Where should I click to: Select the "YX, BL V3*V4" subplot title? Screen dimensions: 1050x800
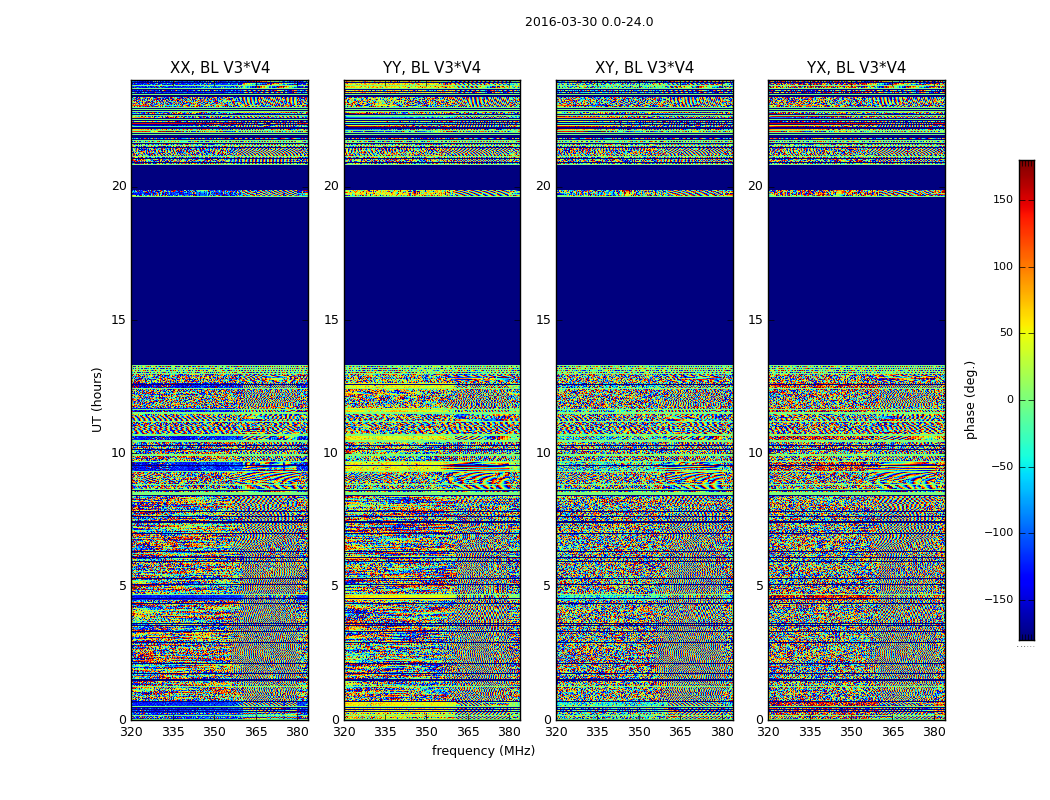(x=856, y=68)
